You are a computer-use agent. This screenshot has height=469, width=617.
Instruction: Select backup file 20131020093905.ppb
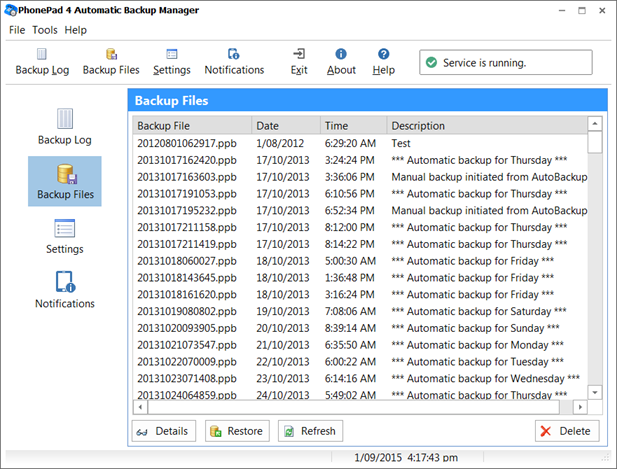tap(187, 328)
